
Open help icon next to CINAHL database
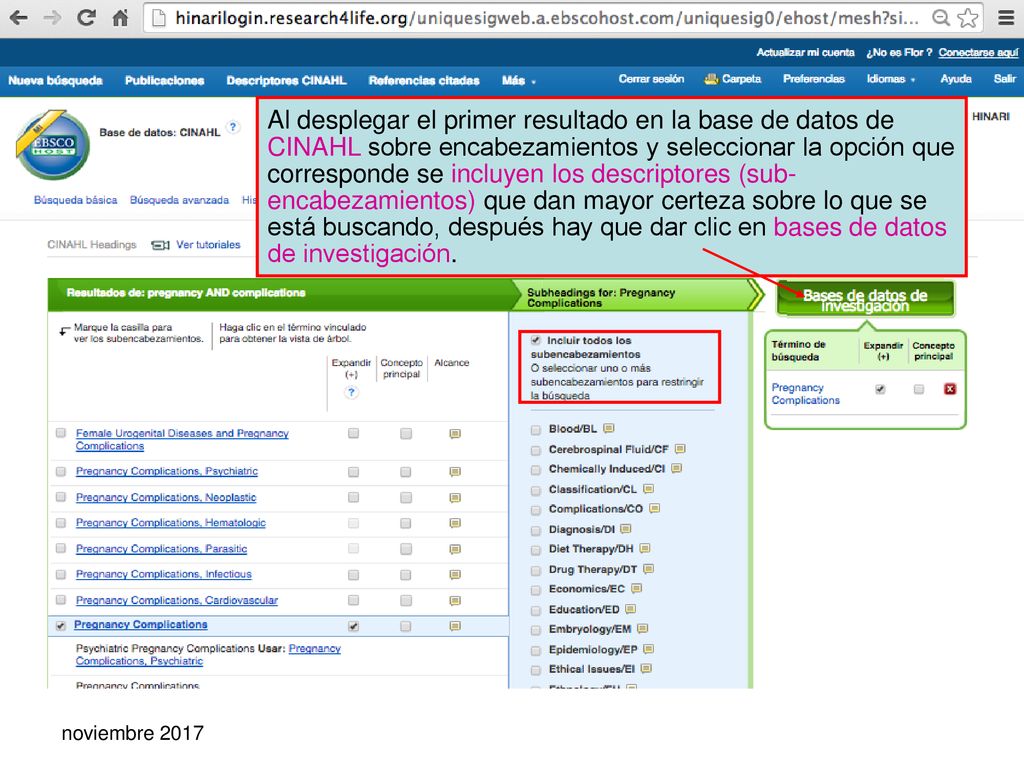[233, 127]
